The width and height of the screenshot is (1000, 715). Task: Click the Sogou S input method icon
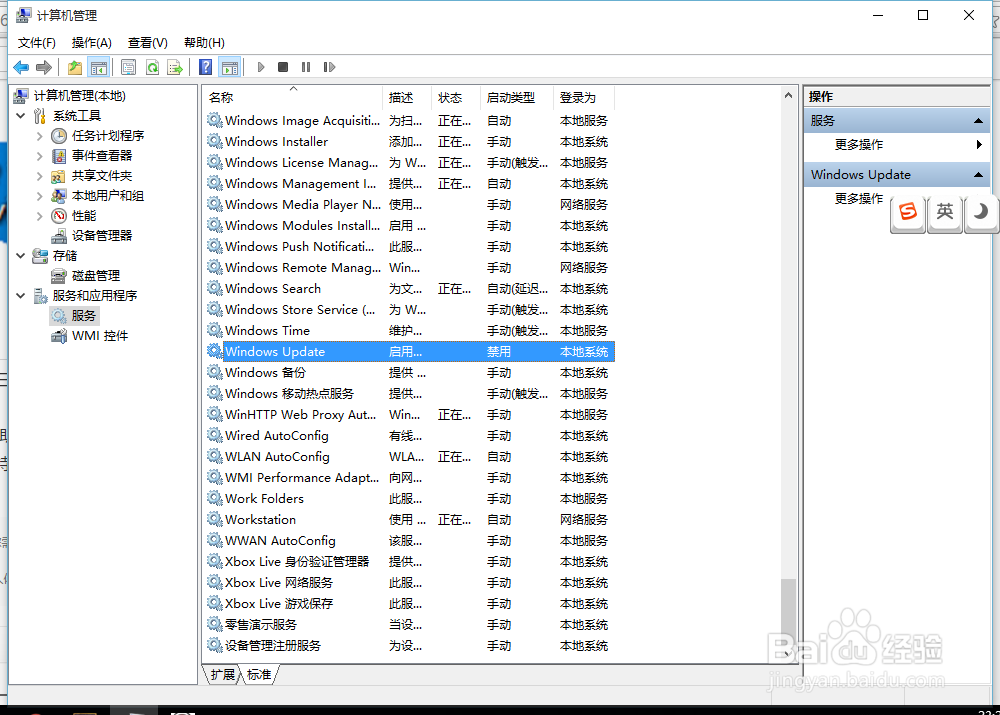click(x=908, y=212)
